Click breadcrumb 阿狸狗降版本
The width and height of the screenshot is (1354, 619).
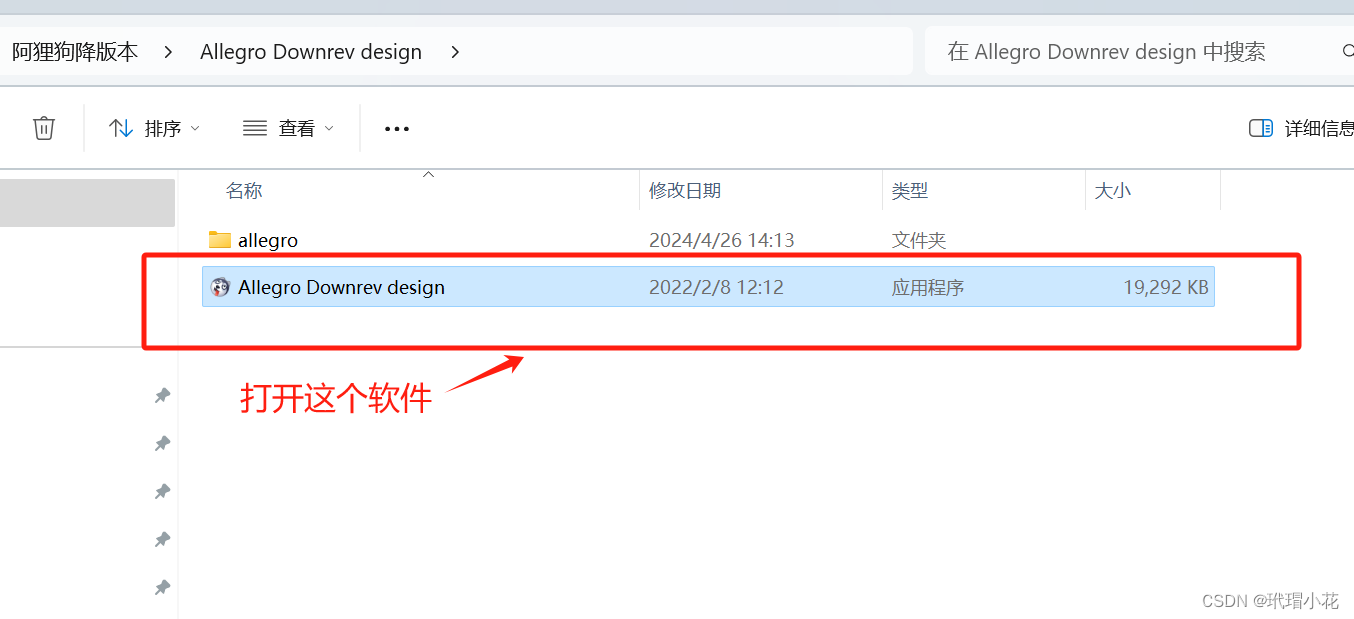tap(75, 51)
